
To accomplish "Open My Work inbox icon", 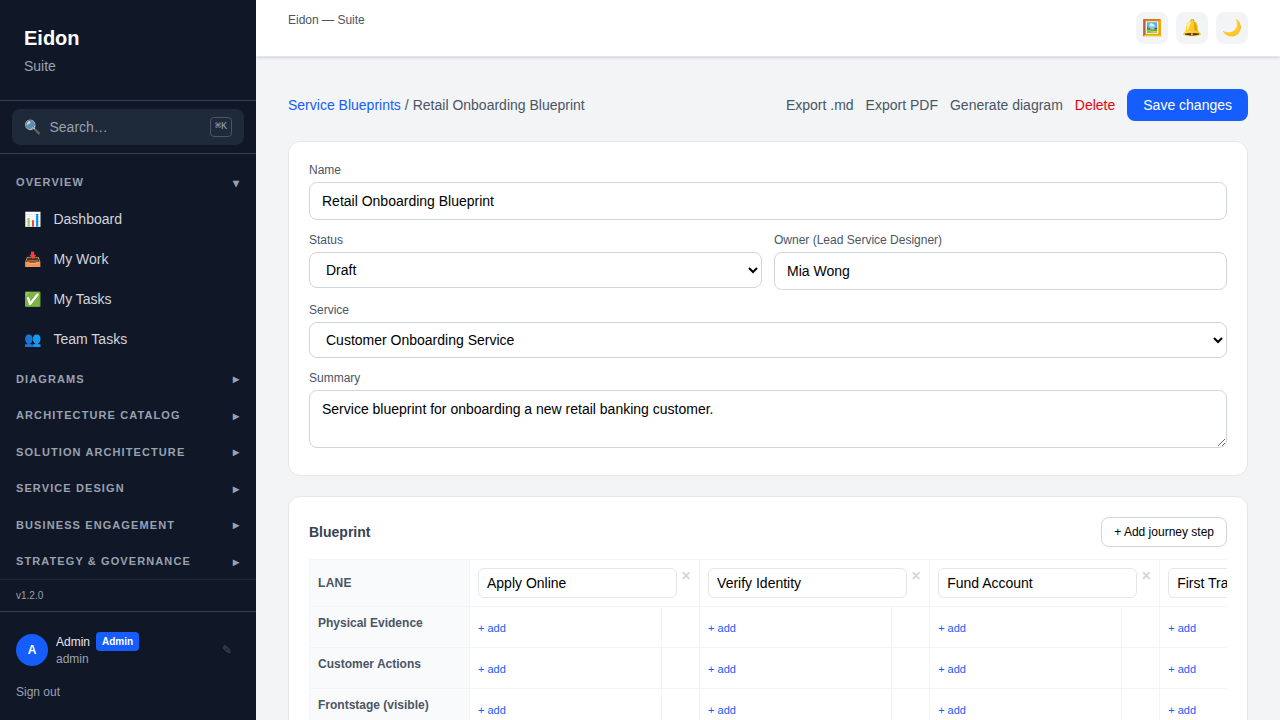I will (33, 259).
